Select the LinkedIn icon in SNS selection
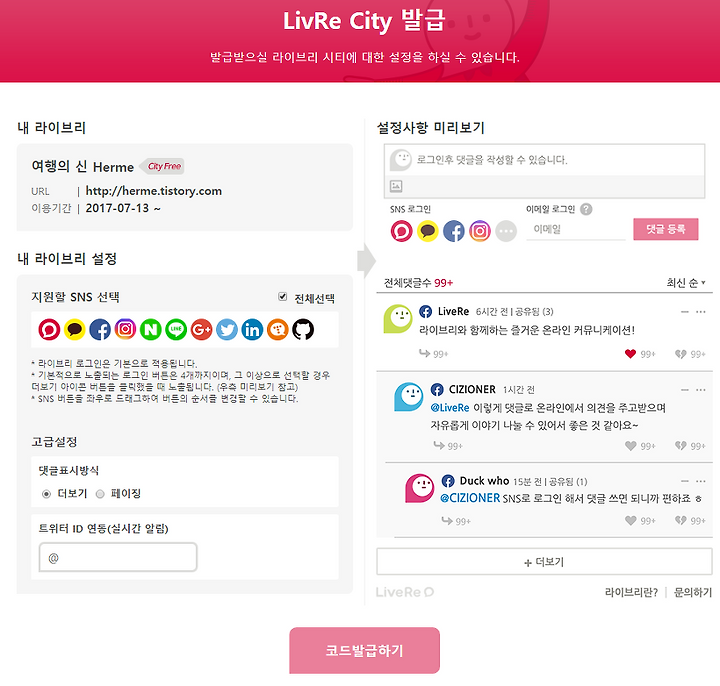Viewport: 720px width, 686px height. point(252,329)
